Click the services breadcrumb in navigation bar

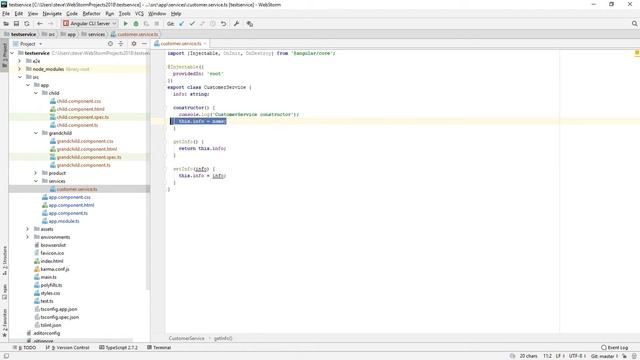93,34
